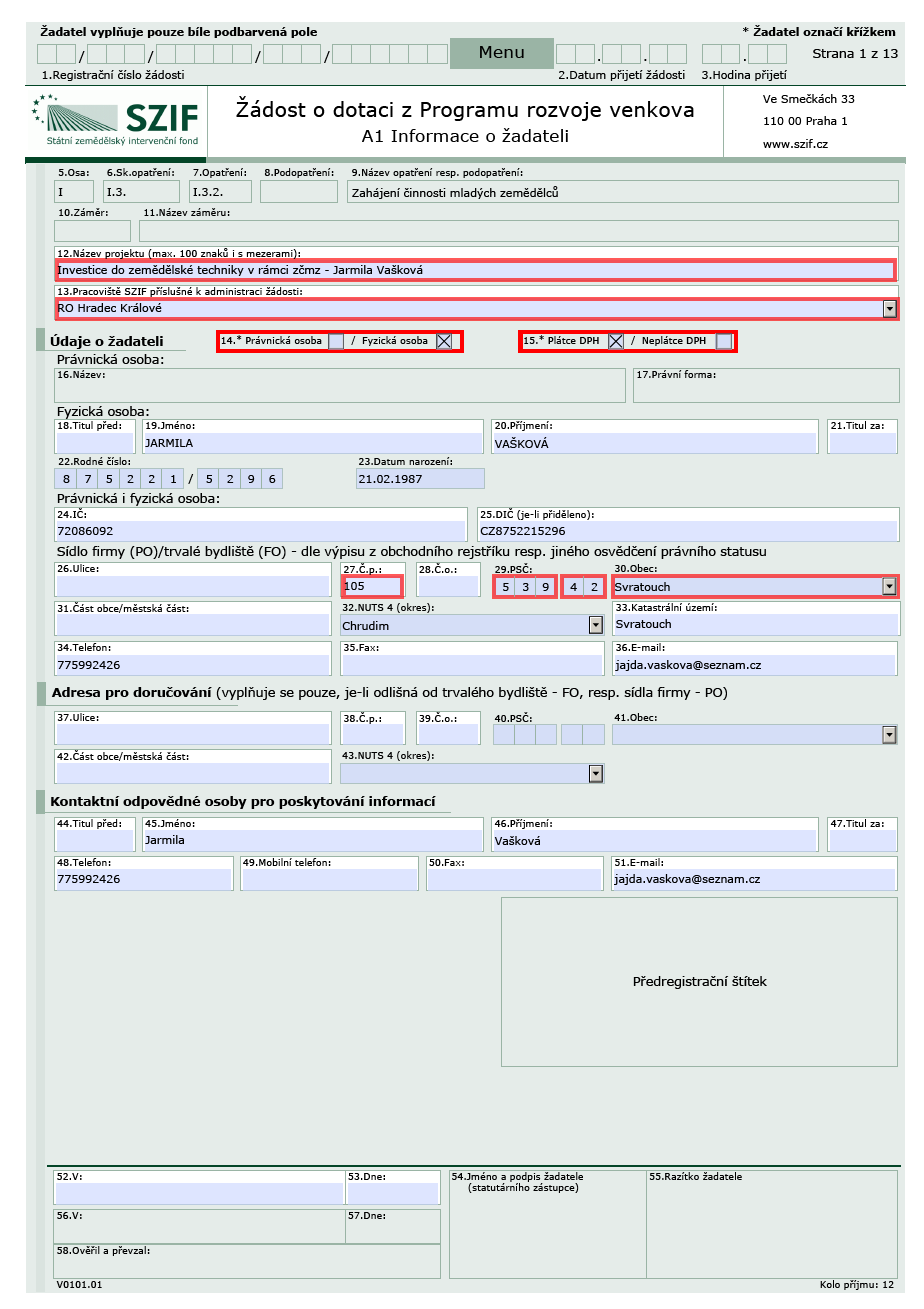Select the field 10 Záměr

coord(93,230)
